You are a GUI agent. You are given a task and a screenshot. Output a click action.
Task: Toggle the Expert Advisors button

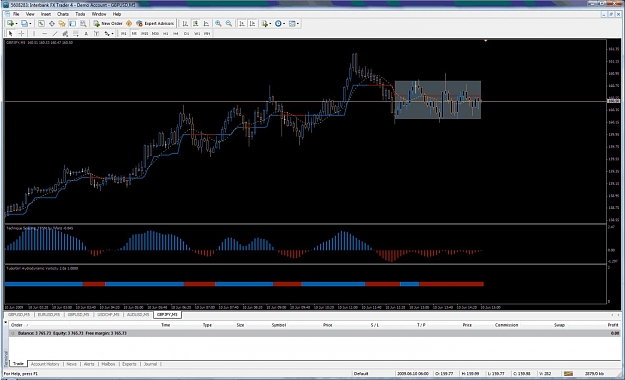(x=155, y=24)
